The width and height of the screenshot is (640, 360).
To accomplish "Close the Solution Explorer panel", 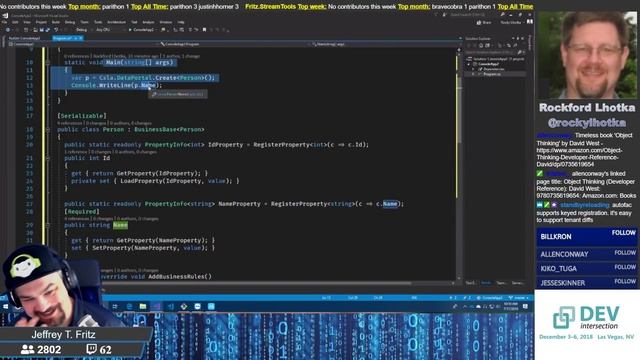I will tap(522, 38).
